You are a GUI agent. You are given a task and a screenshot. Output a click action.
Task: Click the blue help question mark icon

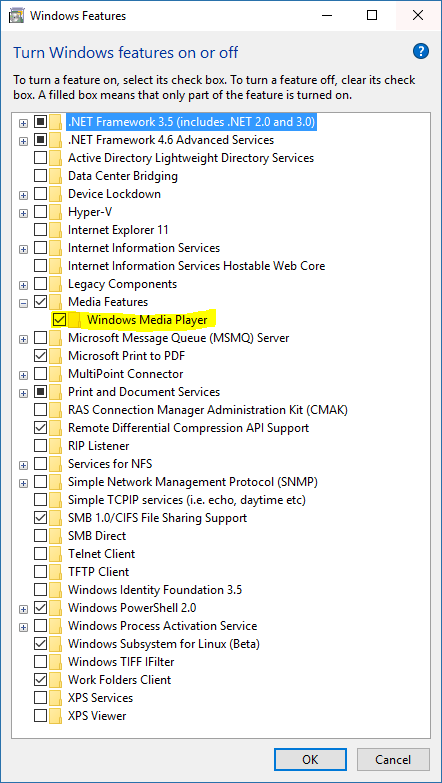pos(421,51)
